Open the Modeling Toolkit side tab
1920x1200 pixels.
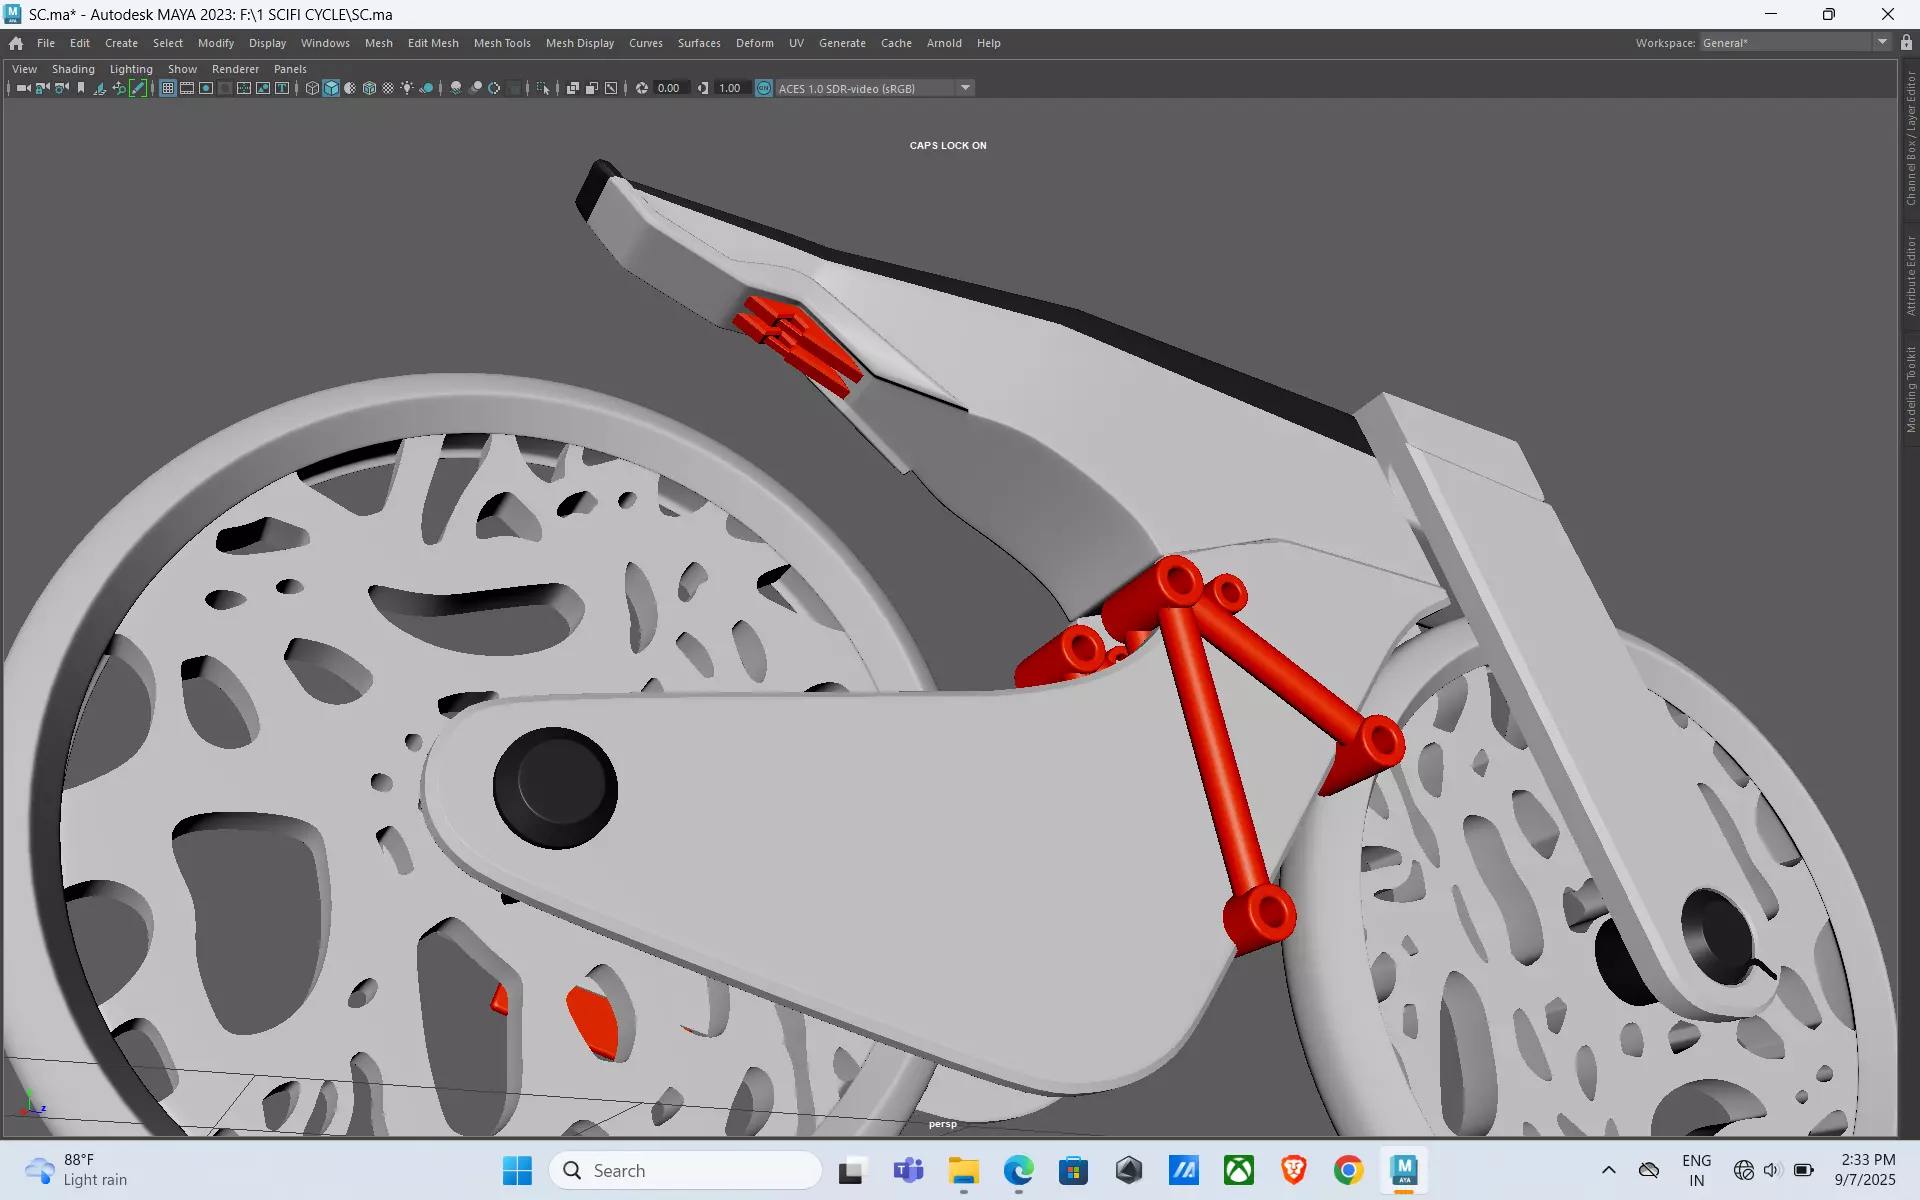point(1910,389)
